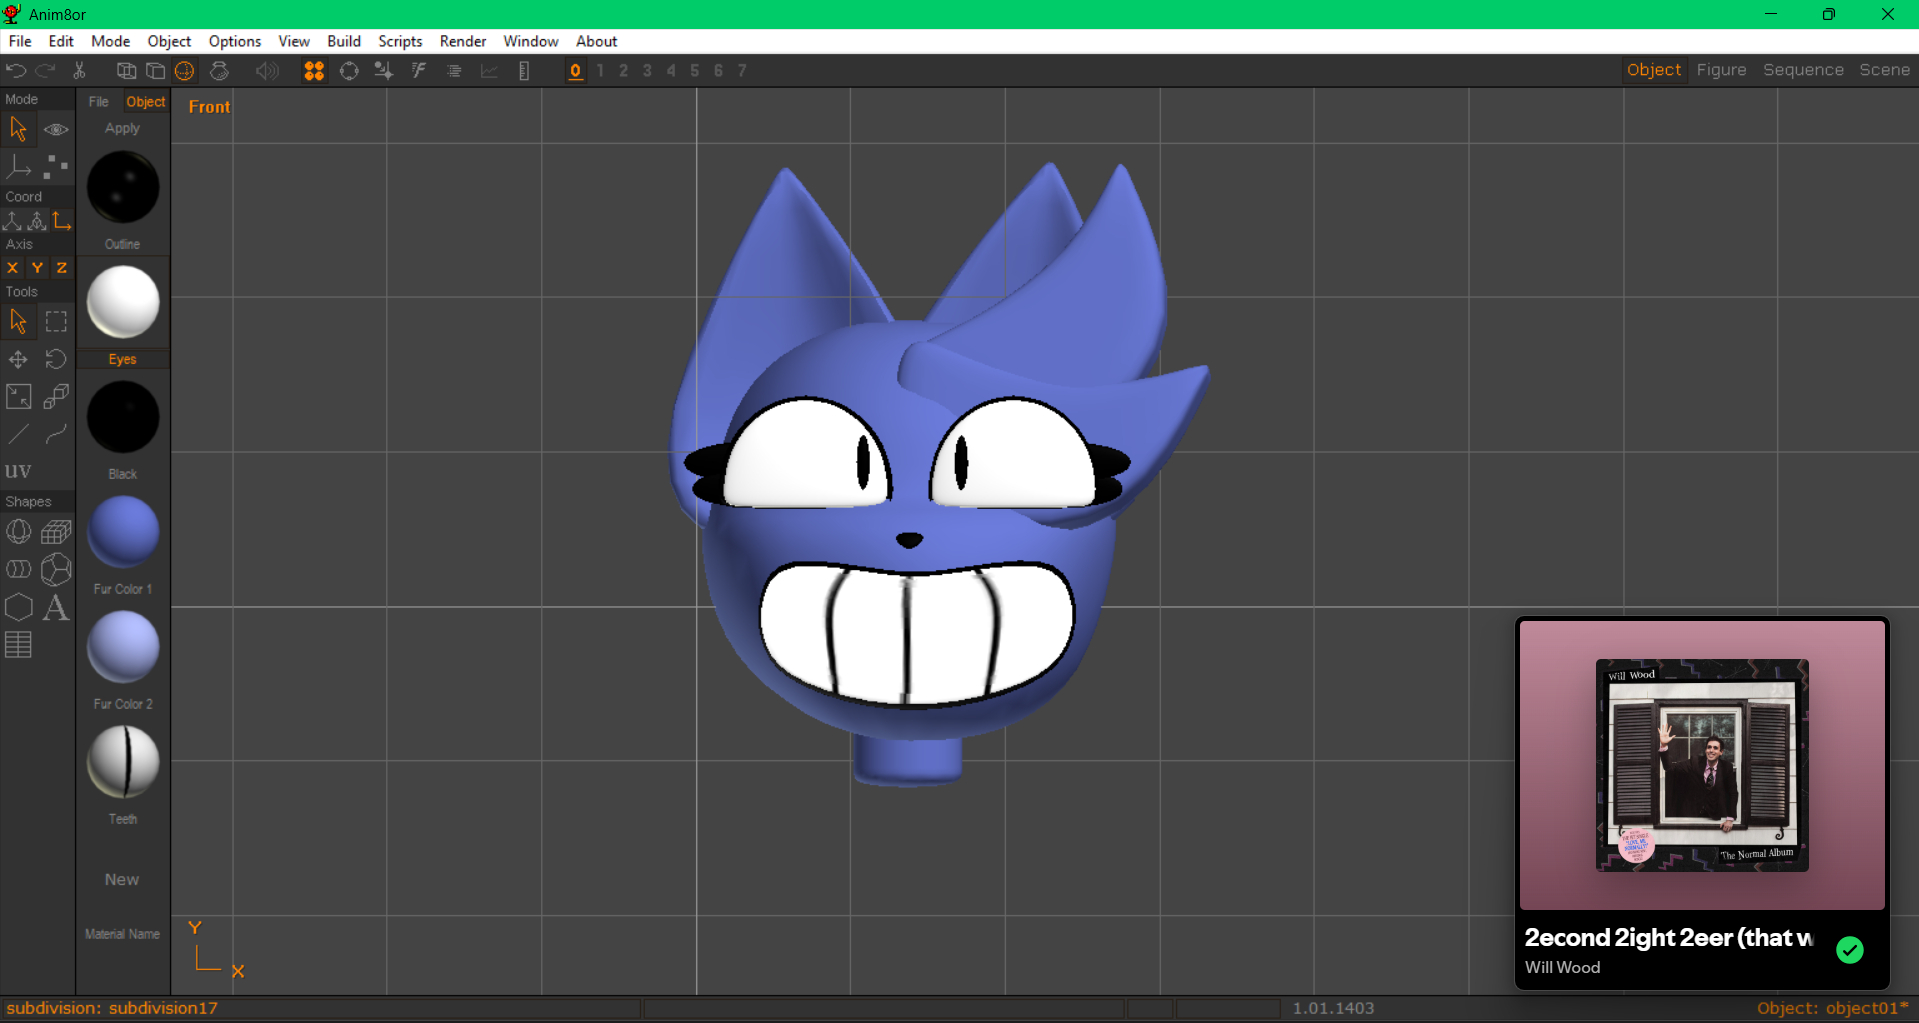Switch to the view mode eye icon

click(56, 130)
